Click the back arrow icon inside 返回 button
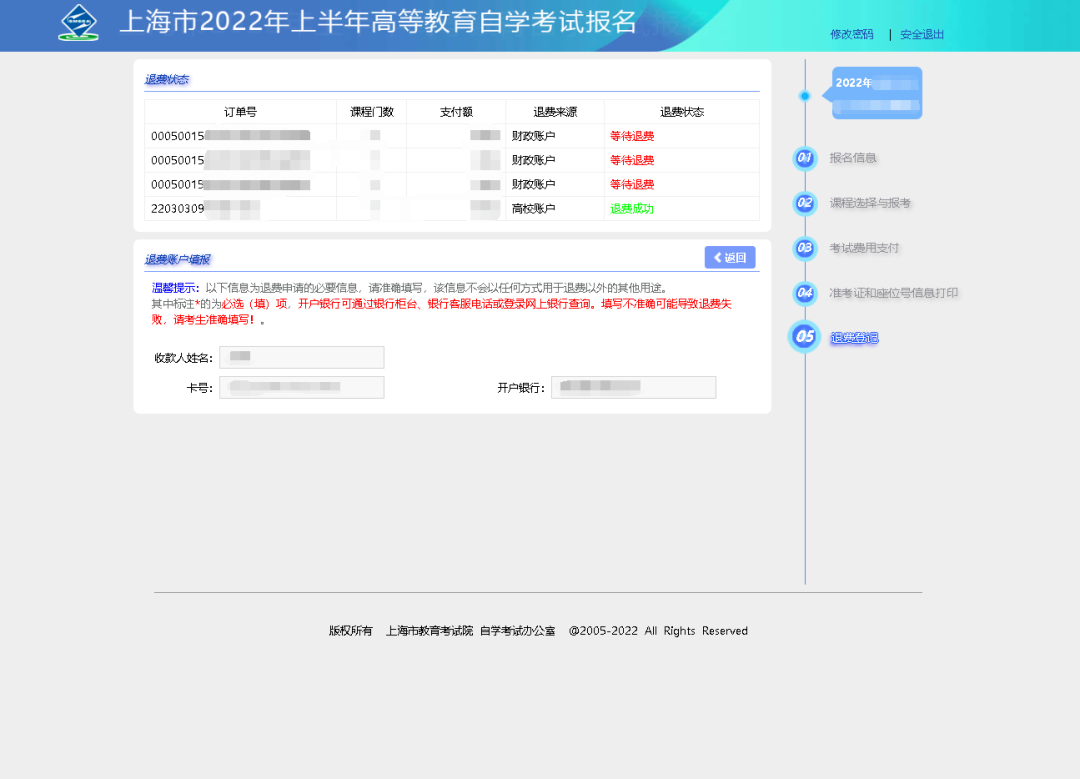Screen dimensions: 1080x779 click(719, 257)
